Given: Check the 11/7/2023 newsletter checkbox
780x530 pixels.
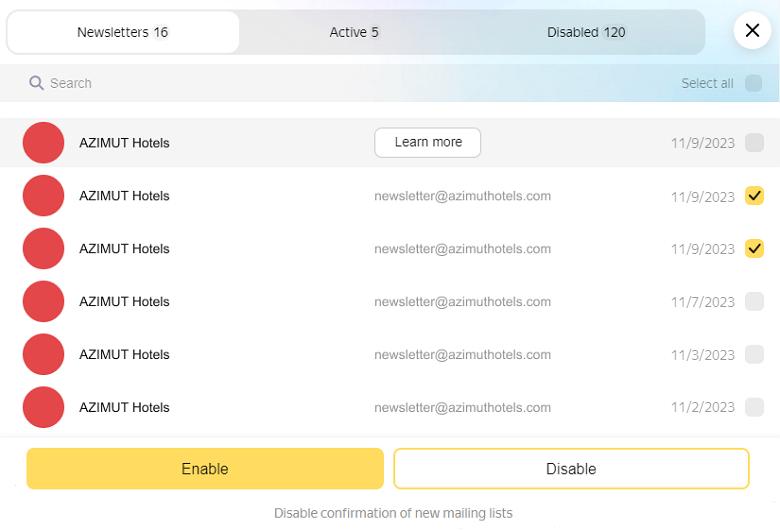Looking at the screenshot, I should (x=754, y=302).
